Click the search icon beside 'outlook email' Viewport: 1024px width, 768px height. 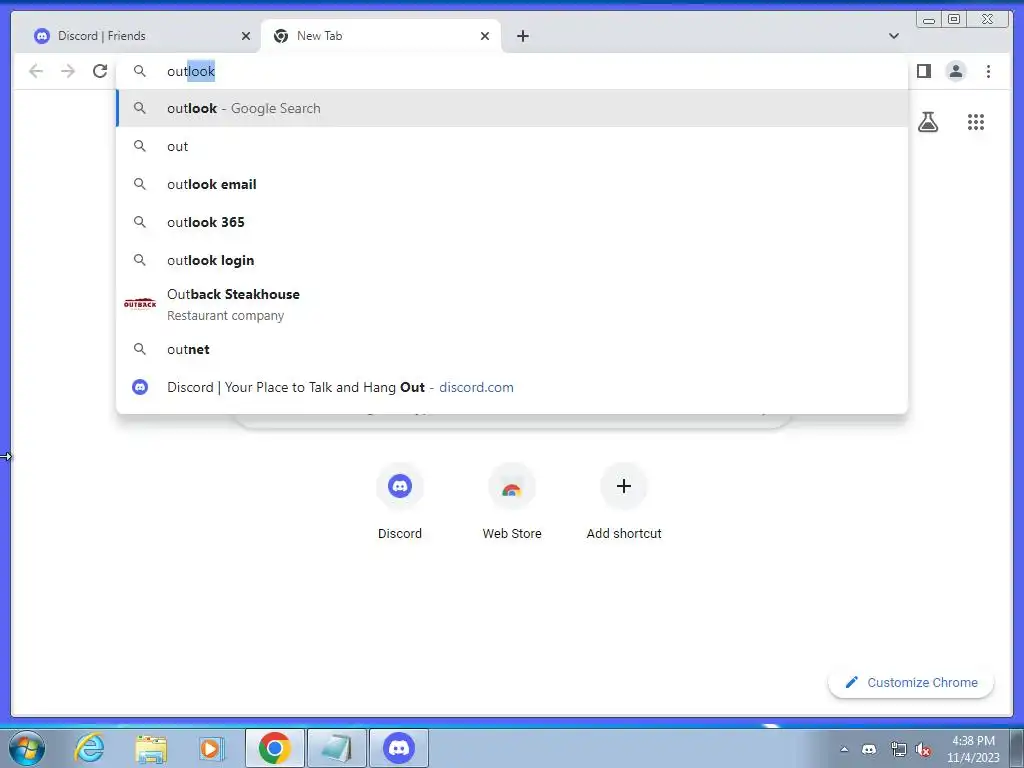[x=140, y=184]
